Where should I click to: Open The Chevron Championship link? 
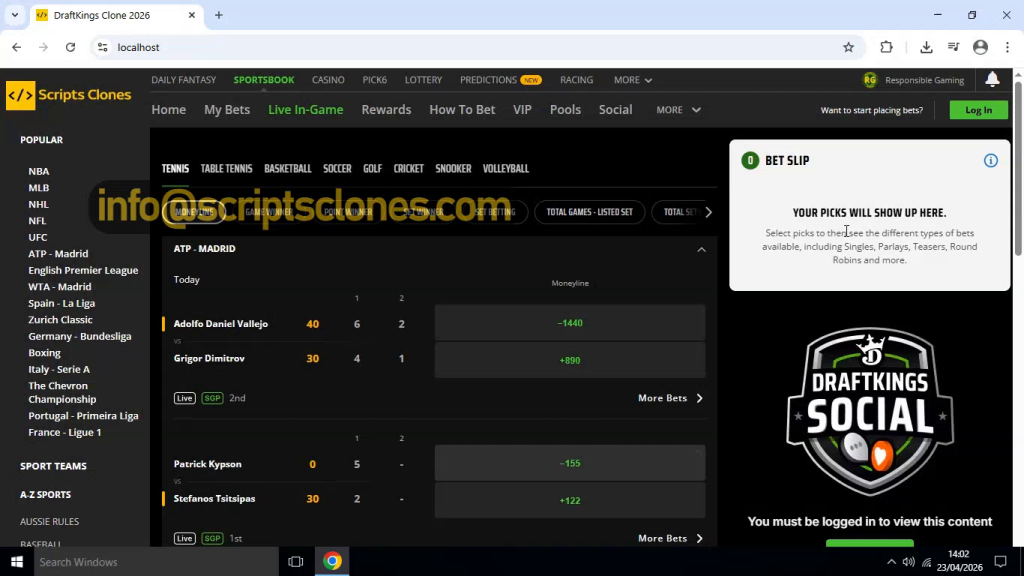pyautogui.click(x=62, y=392)
